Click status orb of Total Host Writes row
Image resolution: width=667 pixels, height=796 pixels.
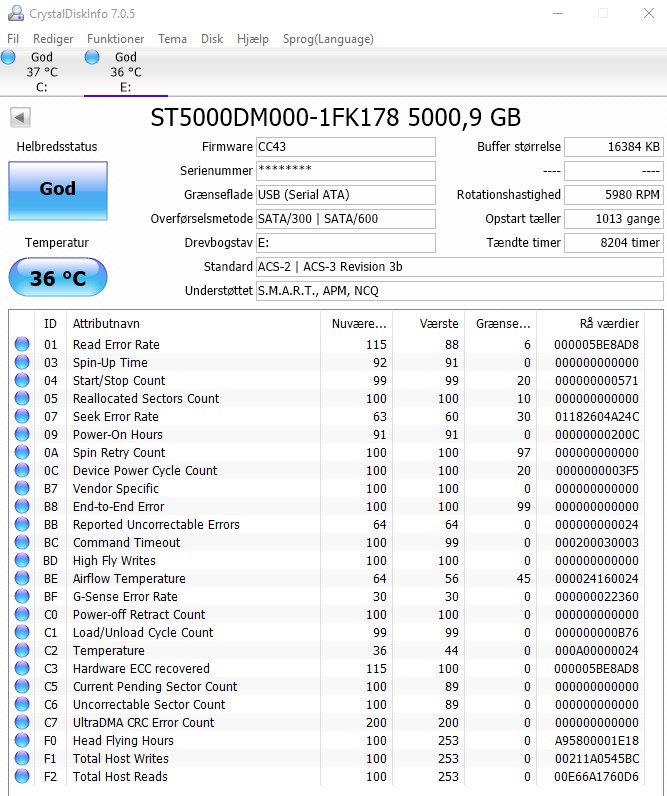pos(22,758)
